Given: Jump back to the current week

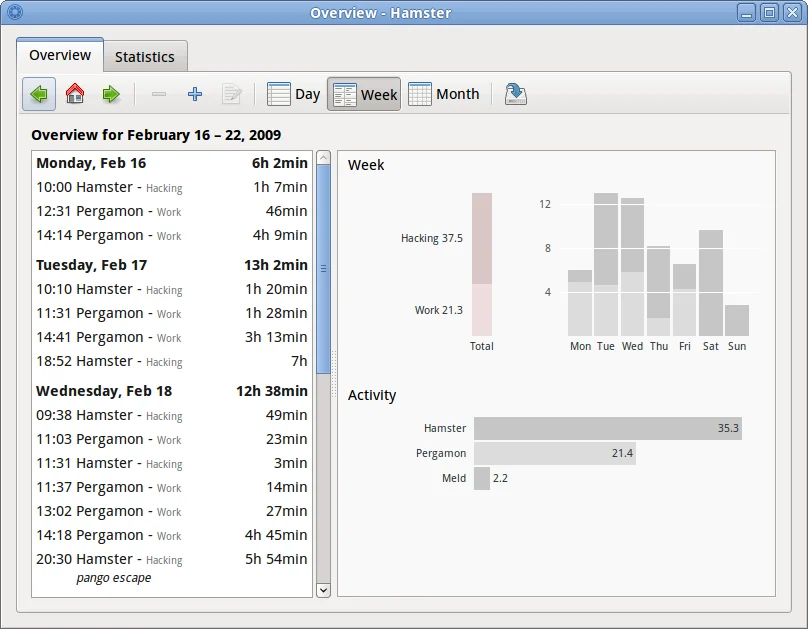Looking at the screenshot, I should [75, 94].
